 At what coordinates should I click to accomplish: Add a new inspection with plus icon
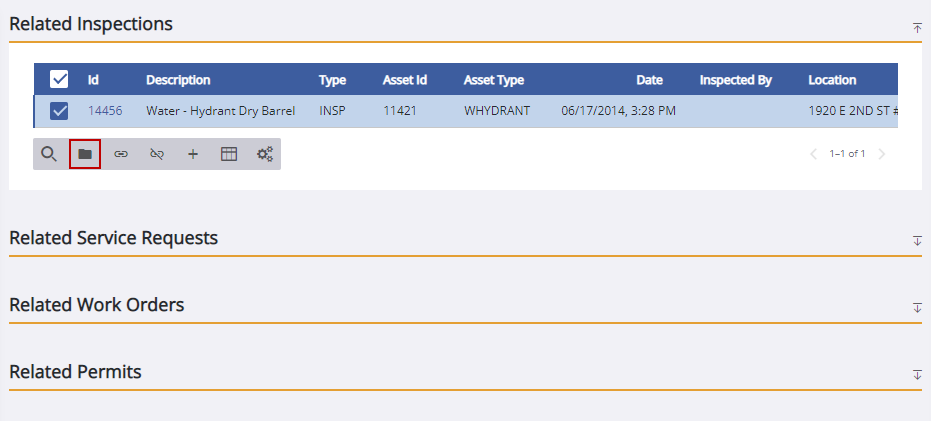coord(193,154)
